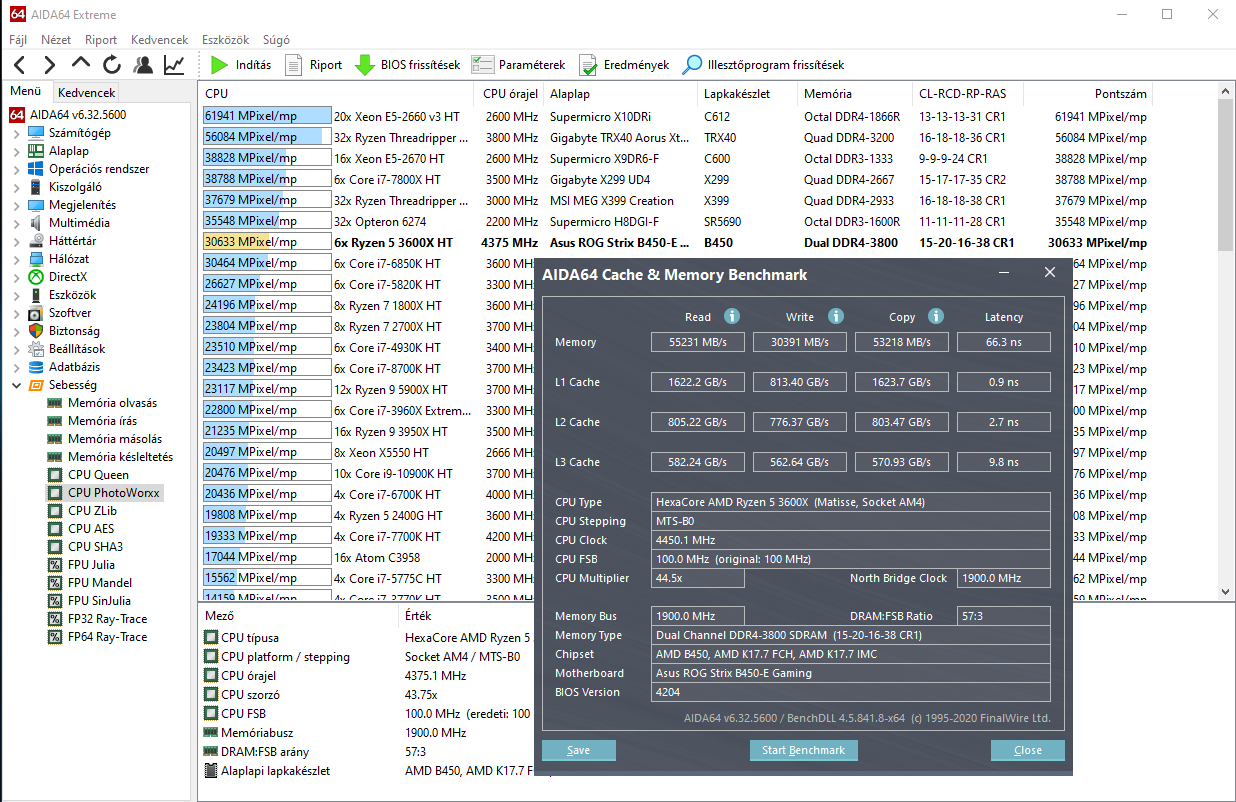Viewport: 1236px width, 802px height.
Task: Click the Start Benchmark button
Action: (x=803, y=750)
